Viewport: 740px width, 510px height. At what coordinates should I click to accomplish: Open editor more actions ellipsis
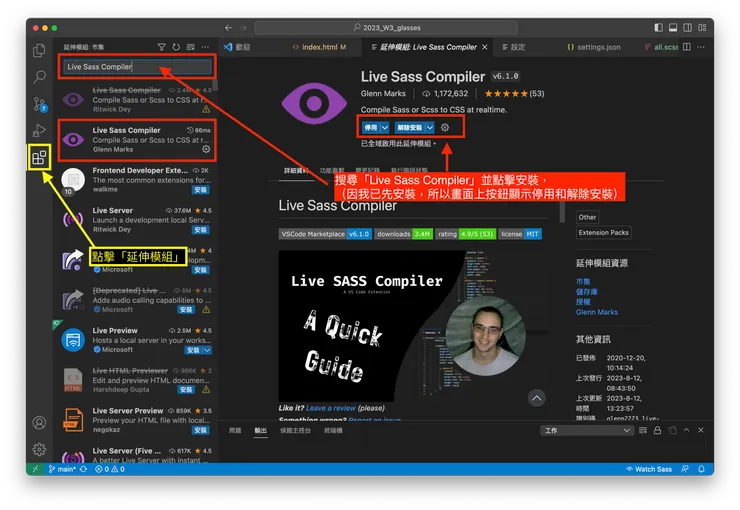701,47
